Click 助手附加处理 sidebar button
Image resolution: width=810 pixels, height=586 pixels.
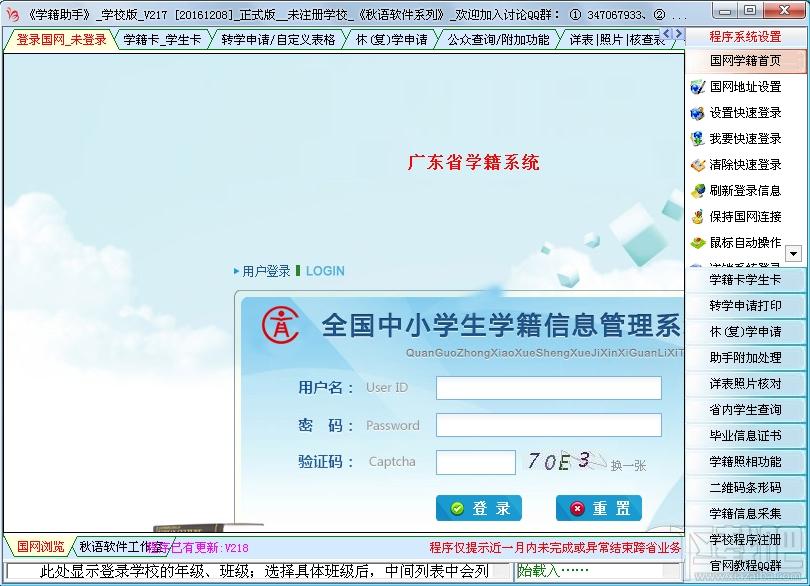coord(745,358)
